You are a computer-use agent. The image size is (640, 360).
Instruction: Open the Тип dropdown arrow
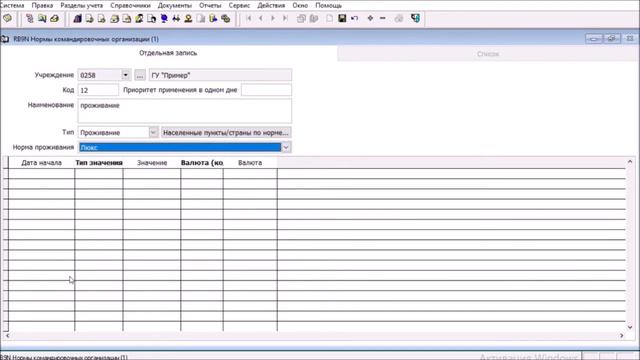[x=153, y=132]
